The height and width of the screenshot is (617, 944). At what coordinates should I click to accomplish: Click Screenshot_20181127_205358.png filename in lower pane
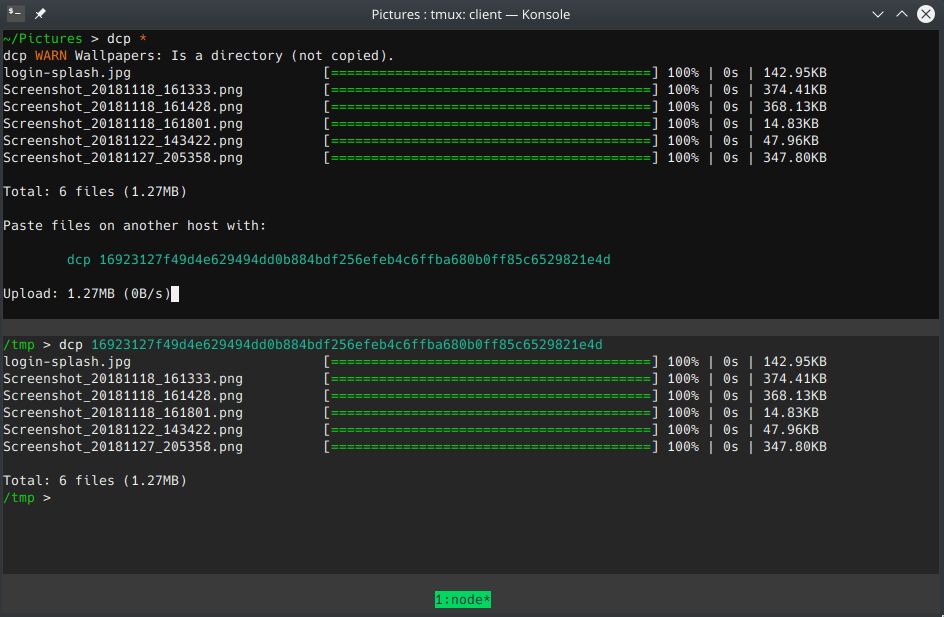(x=122, y=447)
